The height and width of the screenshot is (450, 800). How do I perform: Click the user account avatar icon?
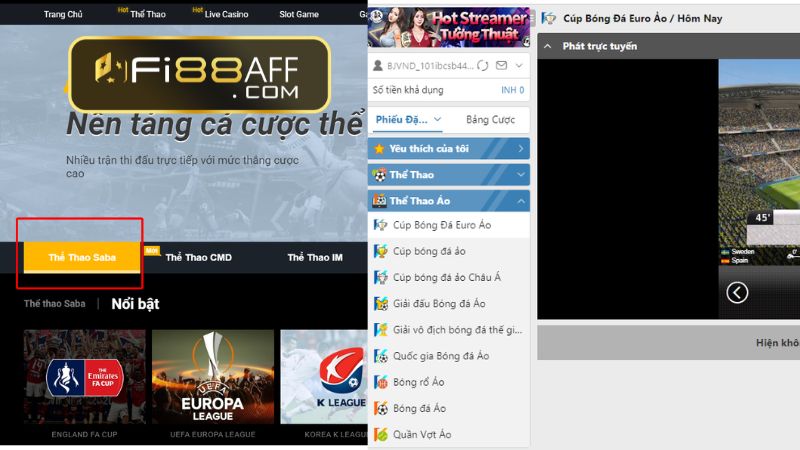click(x=378, y=65)
